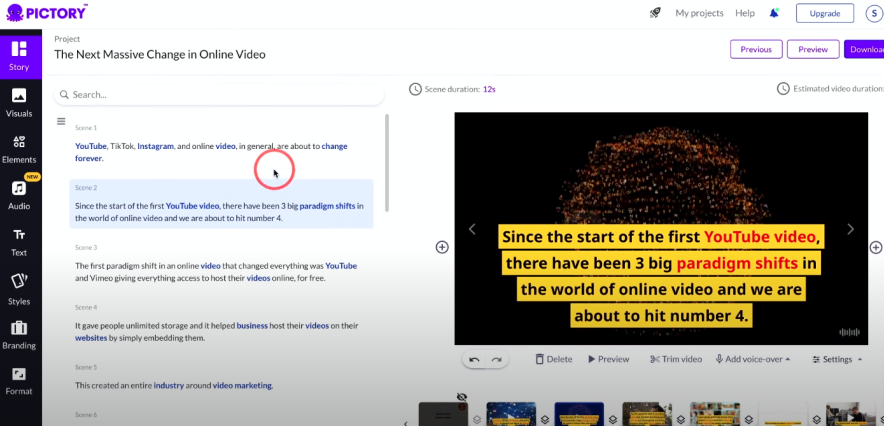The image size is (884, 426).
Task: Open My projects from top menu
Action: point(699,13)
